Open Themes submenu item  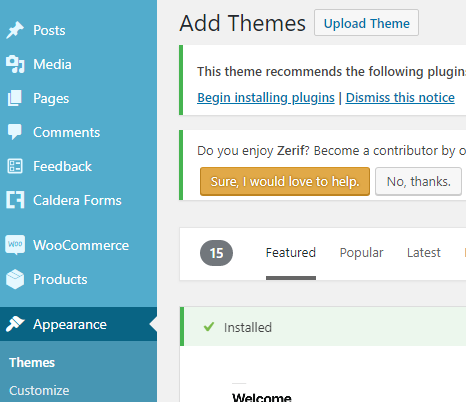[32, 362]
